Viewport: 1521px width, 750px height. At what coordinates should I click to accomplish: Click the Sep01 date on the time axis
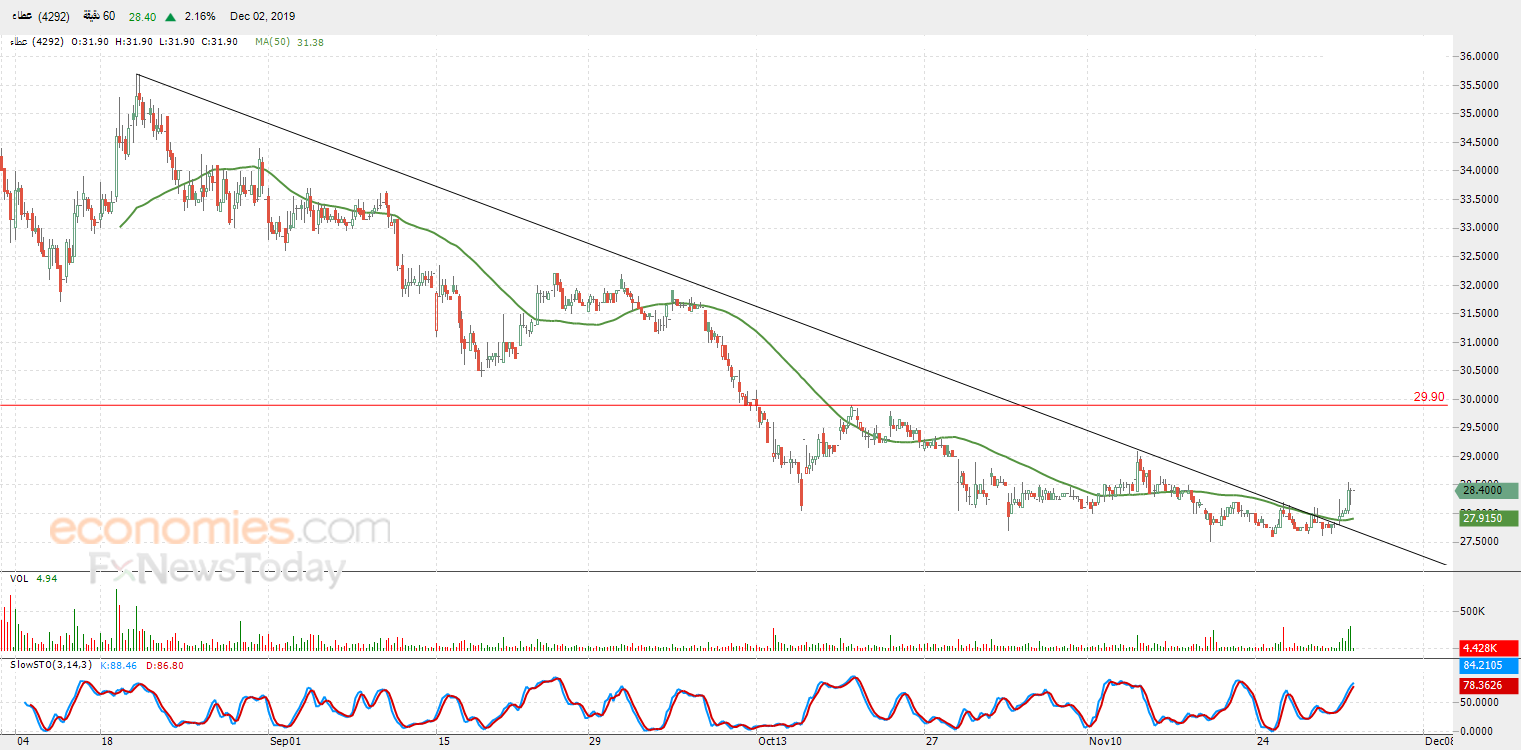pyautogui.click(x=285, y=741)
